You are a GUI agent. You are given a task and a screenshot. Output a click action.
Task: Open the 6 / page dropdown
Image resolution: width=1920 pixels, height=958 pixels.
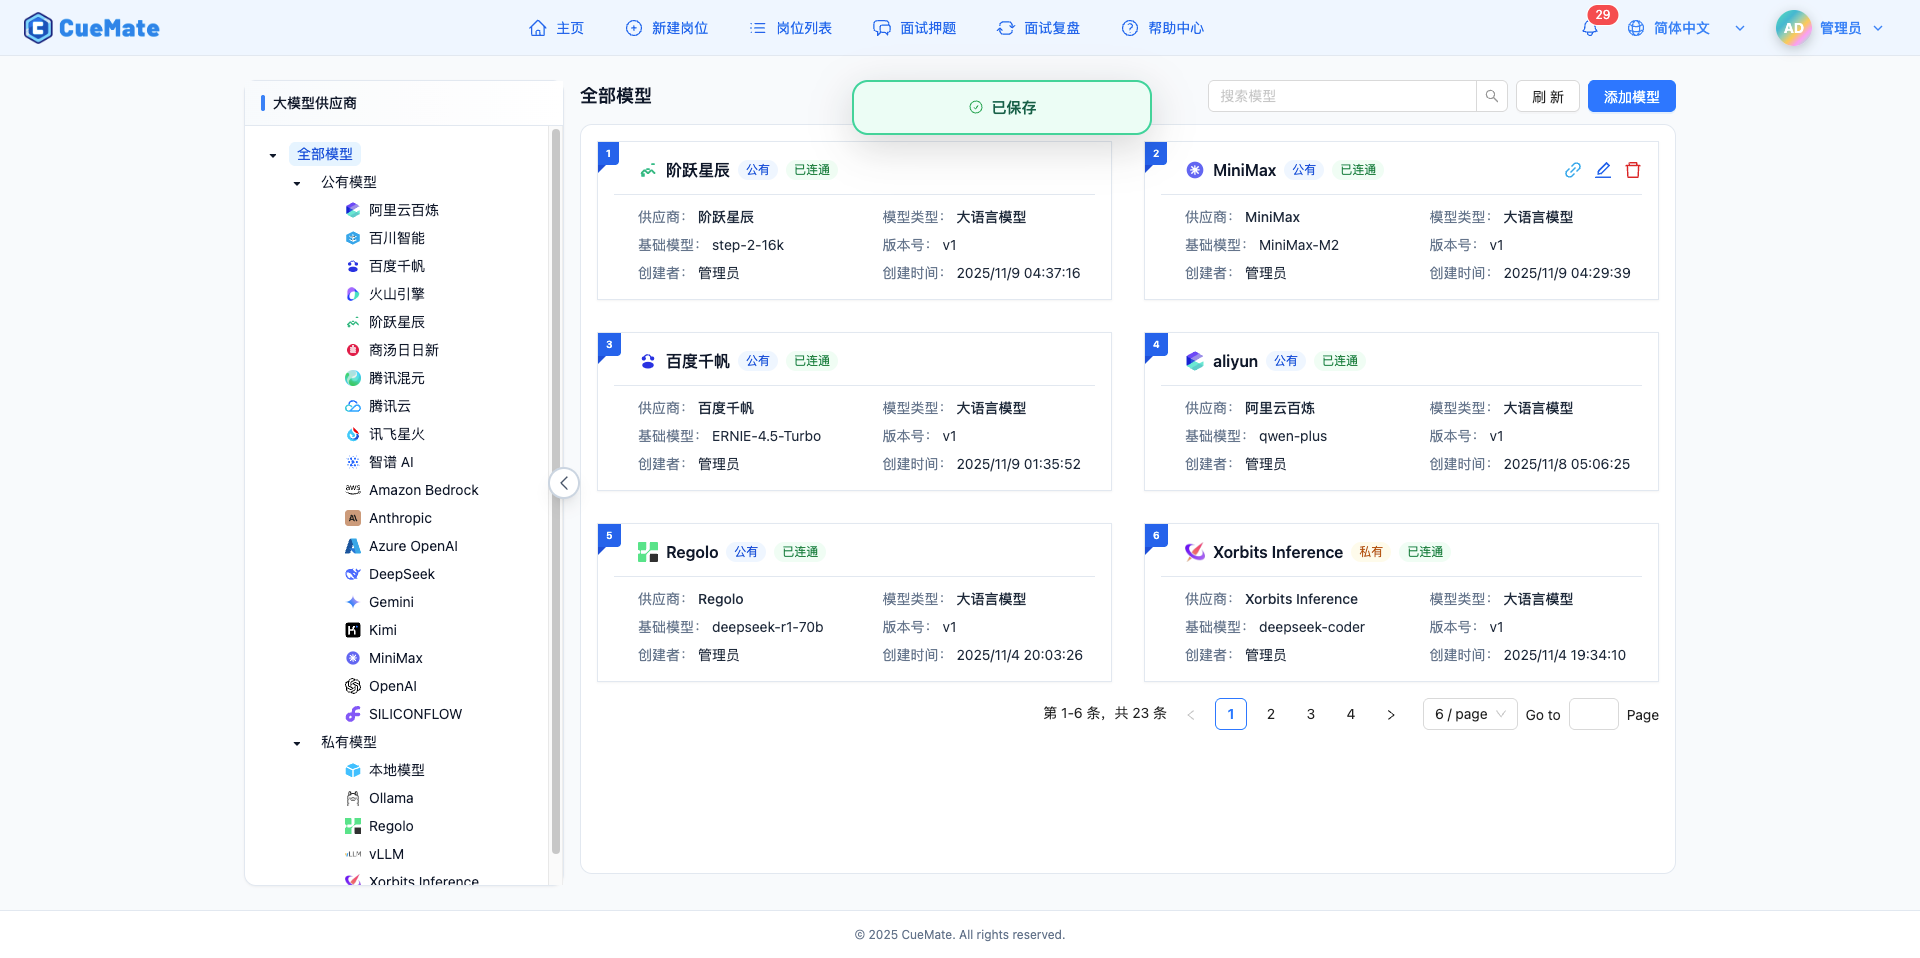coord(1469,714)
